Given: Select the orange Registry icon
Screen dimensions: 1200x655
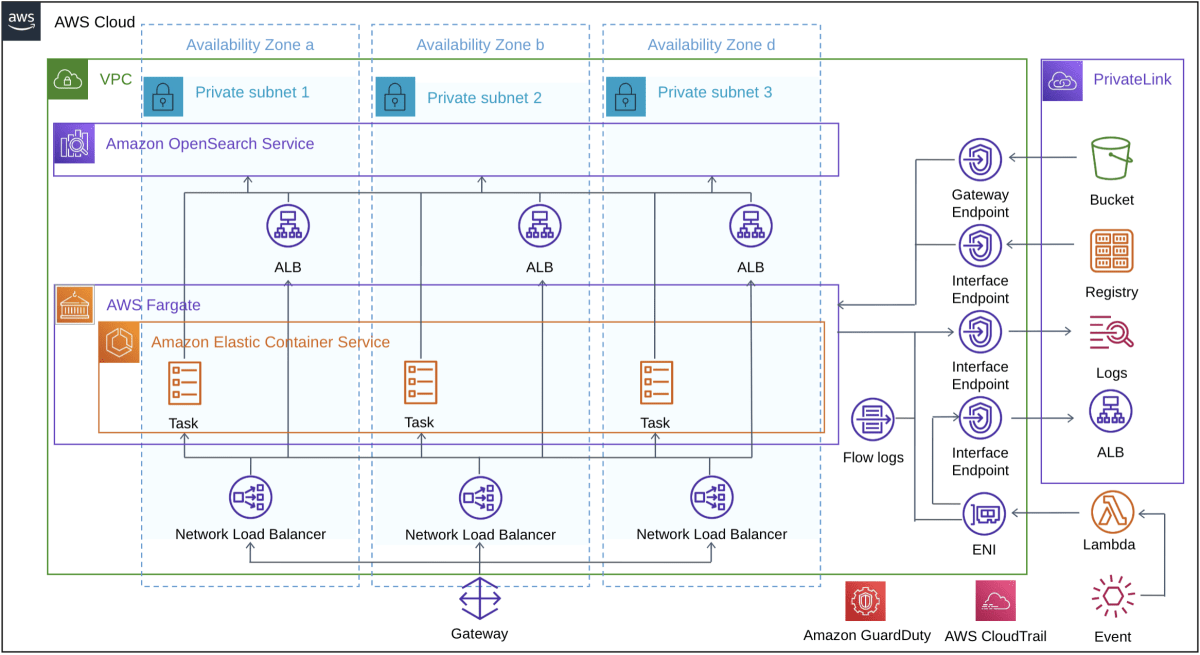Looking at the screenshot, I should pos(1112,251).
